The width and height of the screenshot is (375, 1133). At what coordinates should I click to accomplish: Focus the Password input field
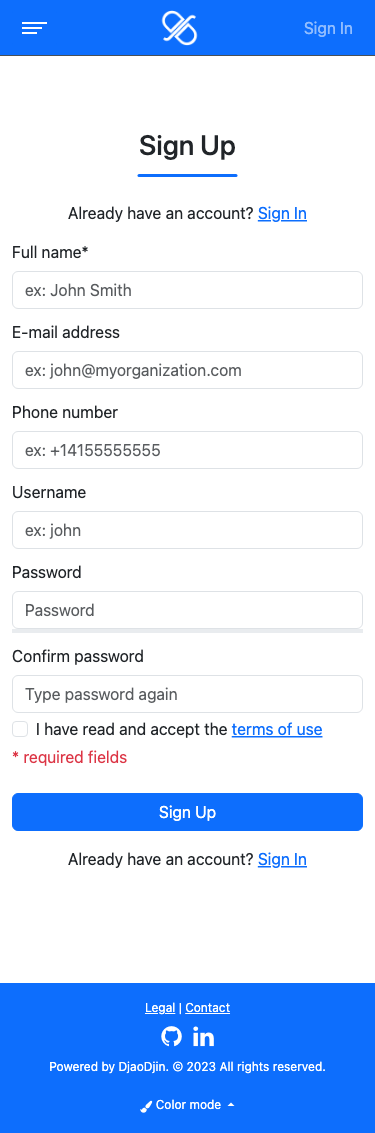pos(187,611)
